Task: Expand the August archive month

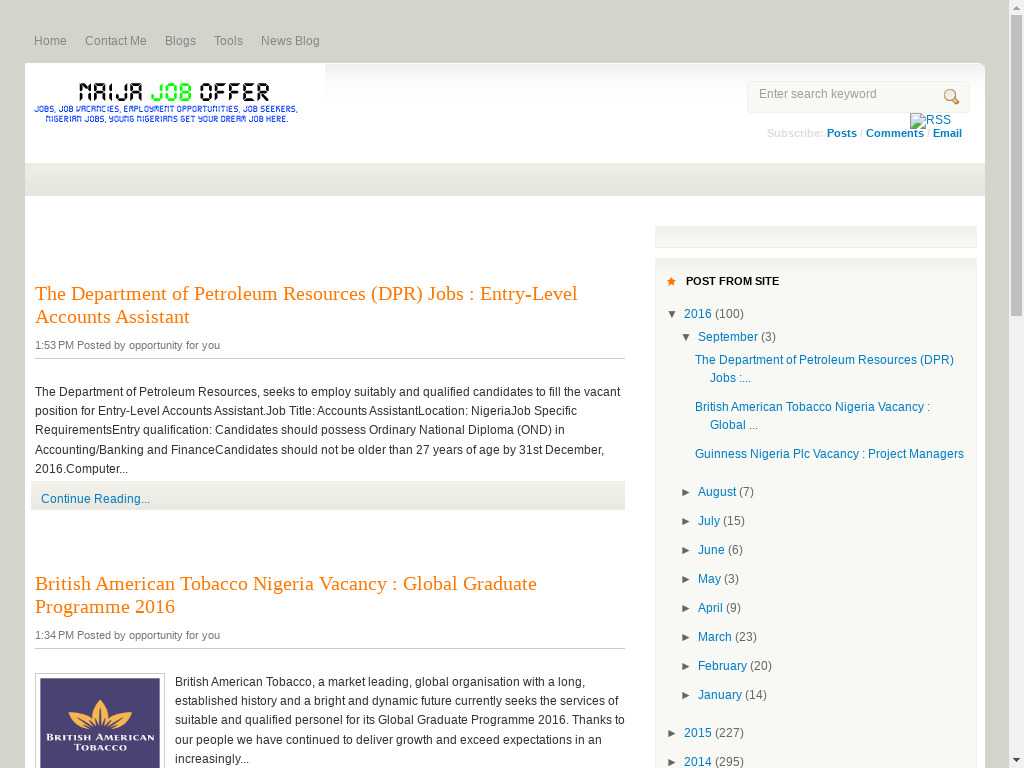Action: pyautogui.click(x=686, y=492)
